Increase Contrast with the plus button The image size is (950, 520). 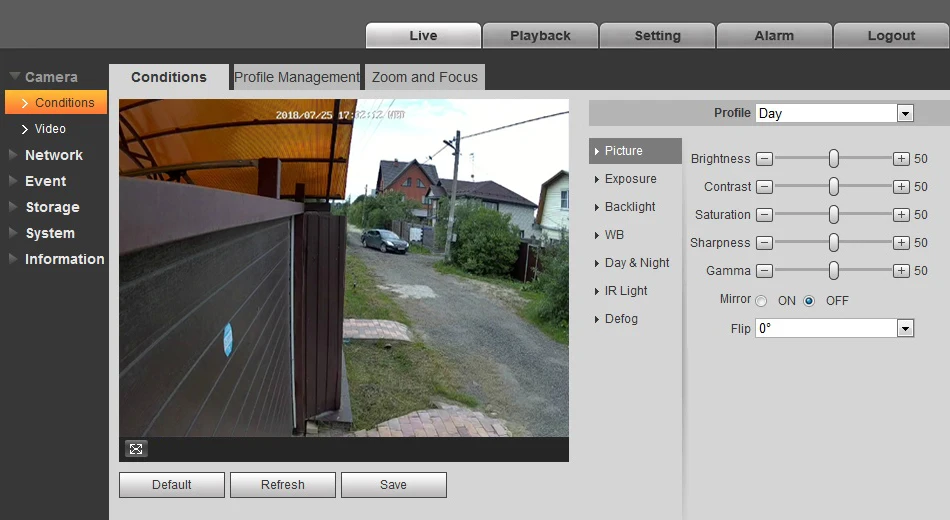coord(901,187)
